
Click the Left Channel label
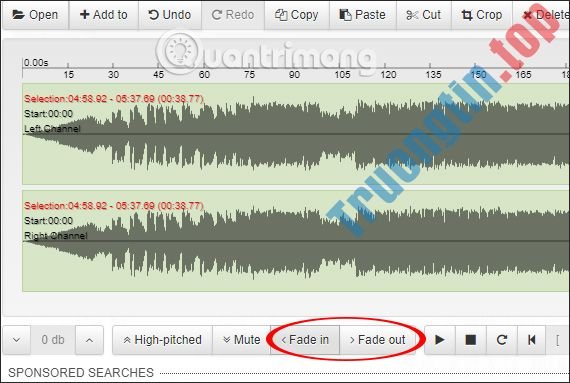[52, 129]
